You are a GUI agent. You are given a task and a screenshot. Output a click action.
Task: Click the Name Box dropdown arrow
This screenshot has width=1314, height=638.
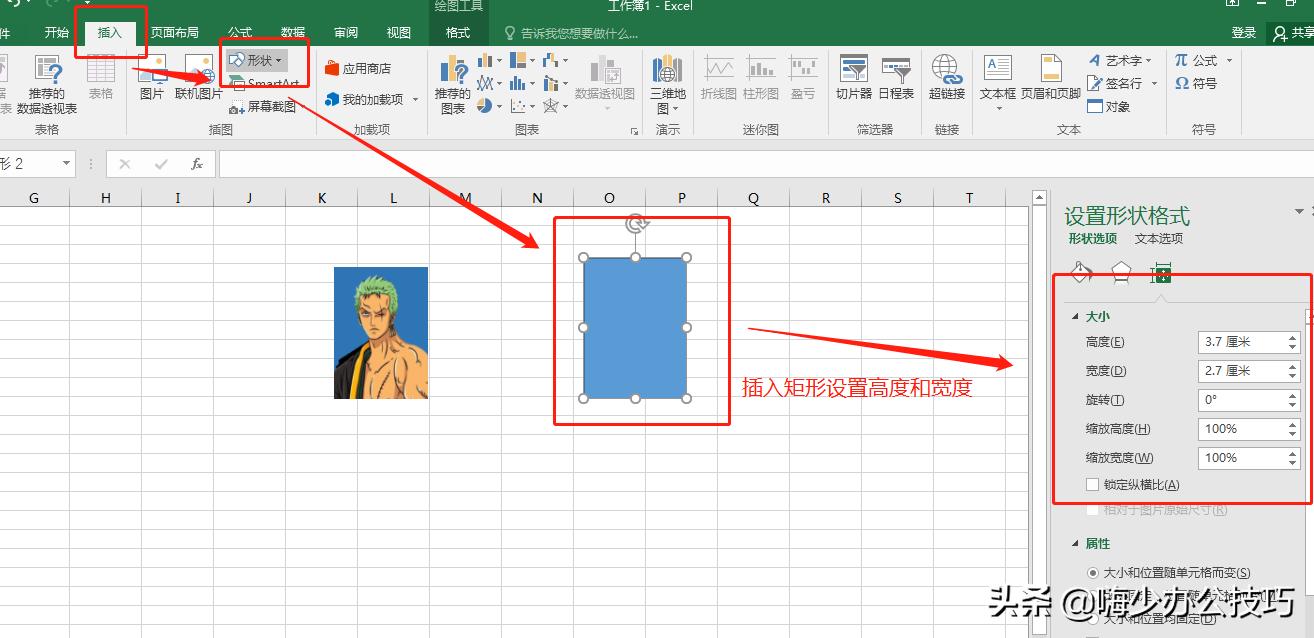tap(67, 163)
